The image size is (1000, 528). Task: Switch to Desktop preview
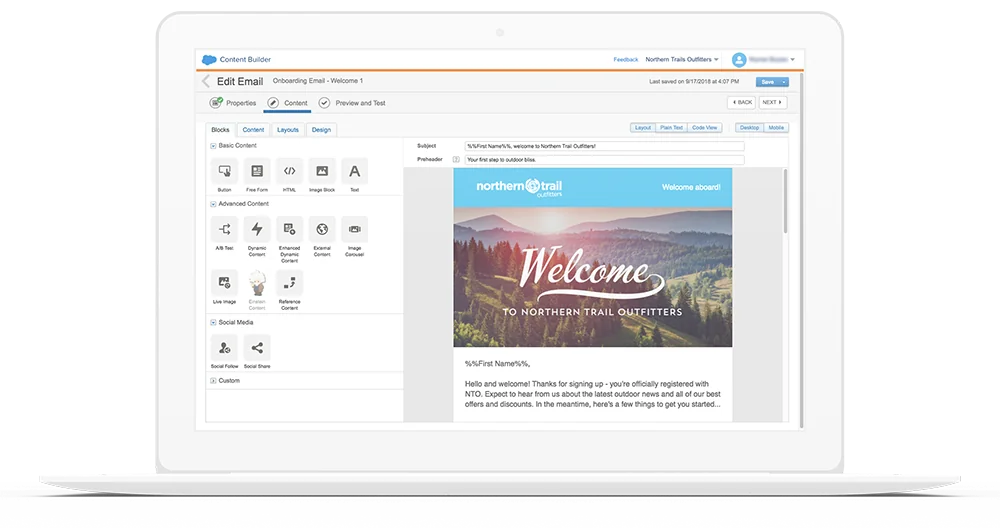point(749,128)
